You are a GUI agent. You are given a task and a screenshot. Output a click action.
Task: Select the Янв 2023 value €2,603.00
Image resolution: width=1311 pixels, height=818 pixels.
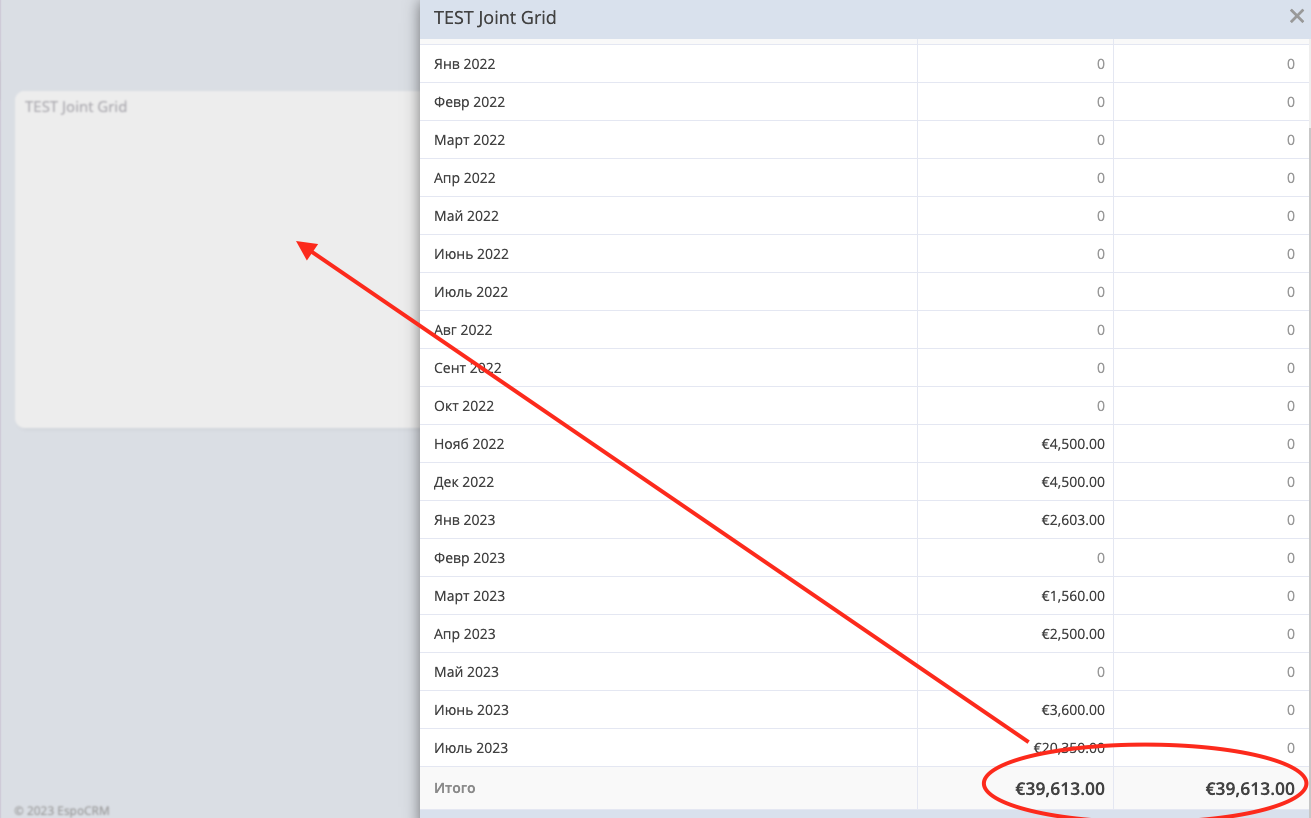pyautogui.click(x=1073, y=520)
